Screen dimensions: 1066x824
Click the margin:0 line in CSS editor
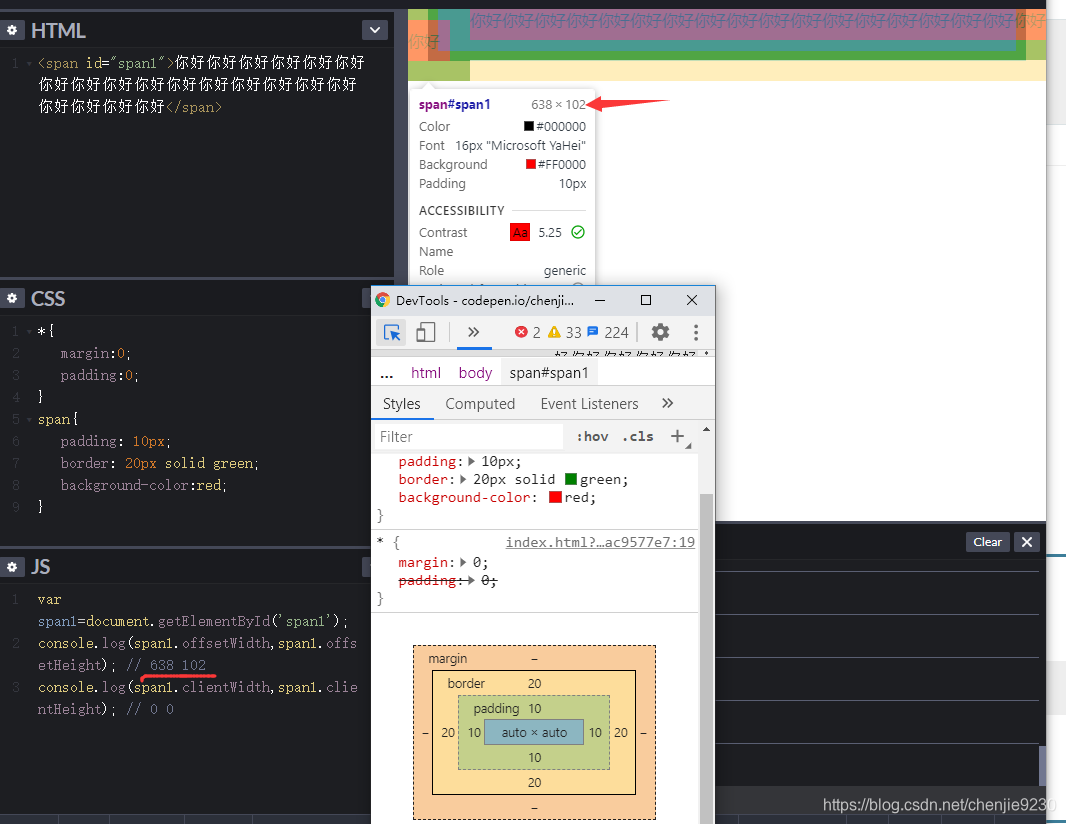tap(95, 353)
